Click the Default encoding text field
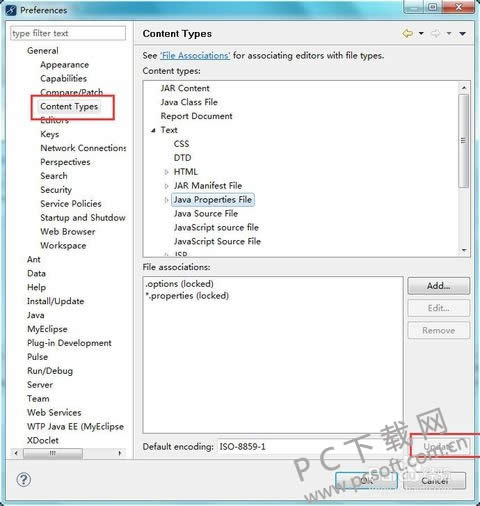The height and width of the screenshot is (506, 480). [311, 446]
